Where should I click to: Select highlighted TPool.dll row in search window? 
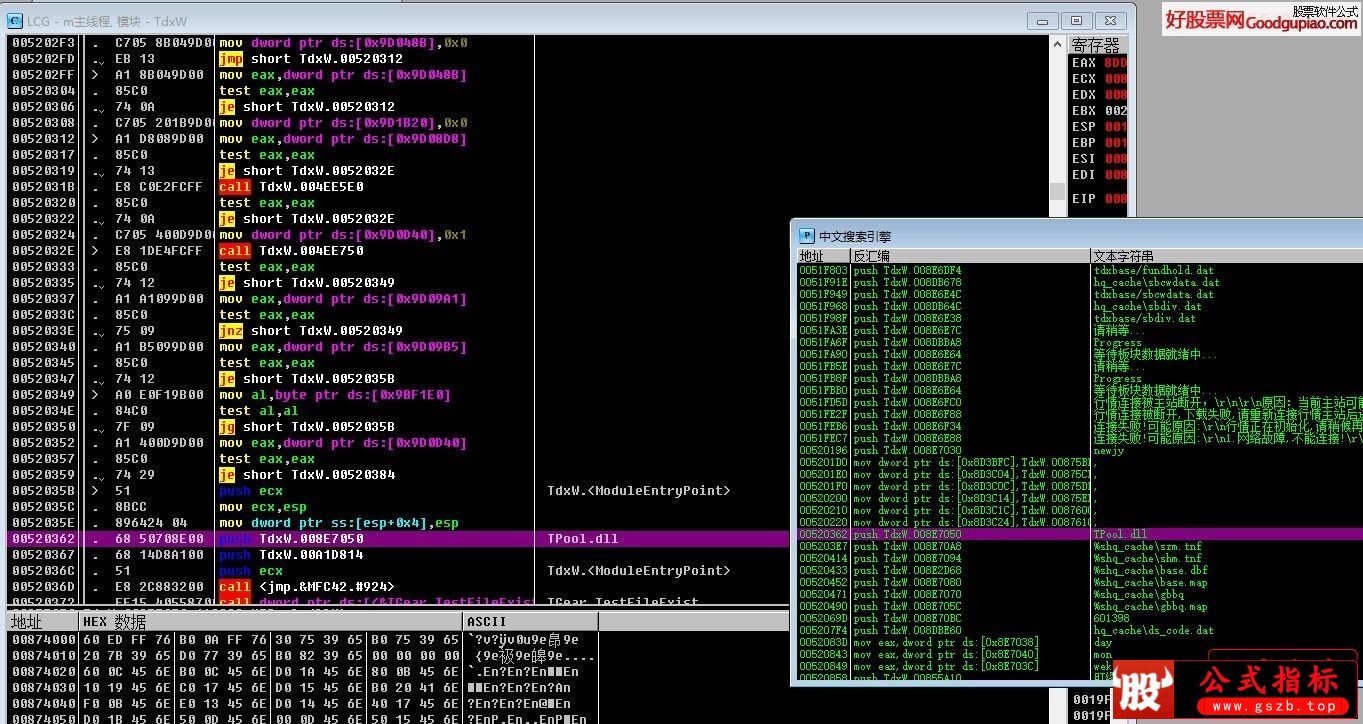pos(1080,534)
